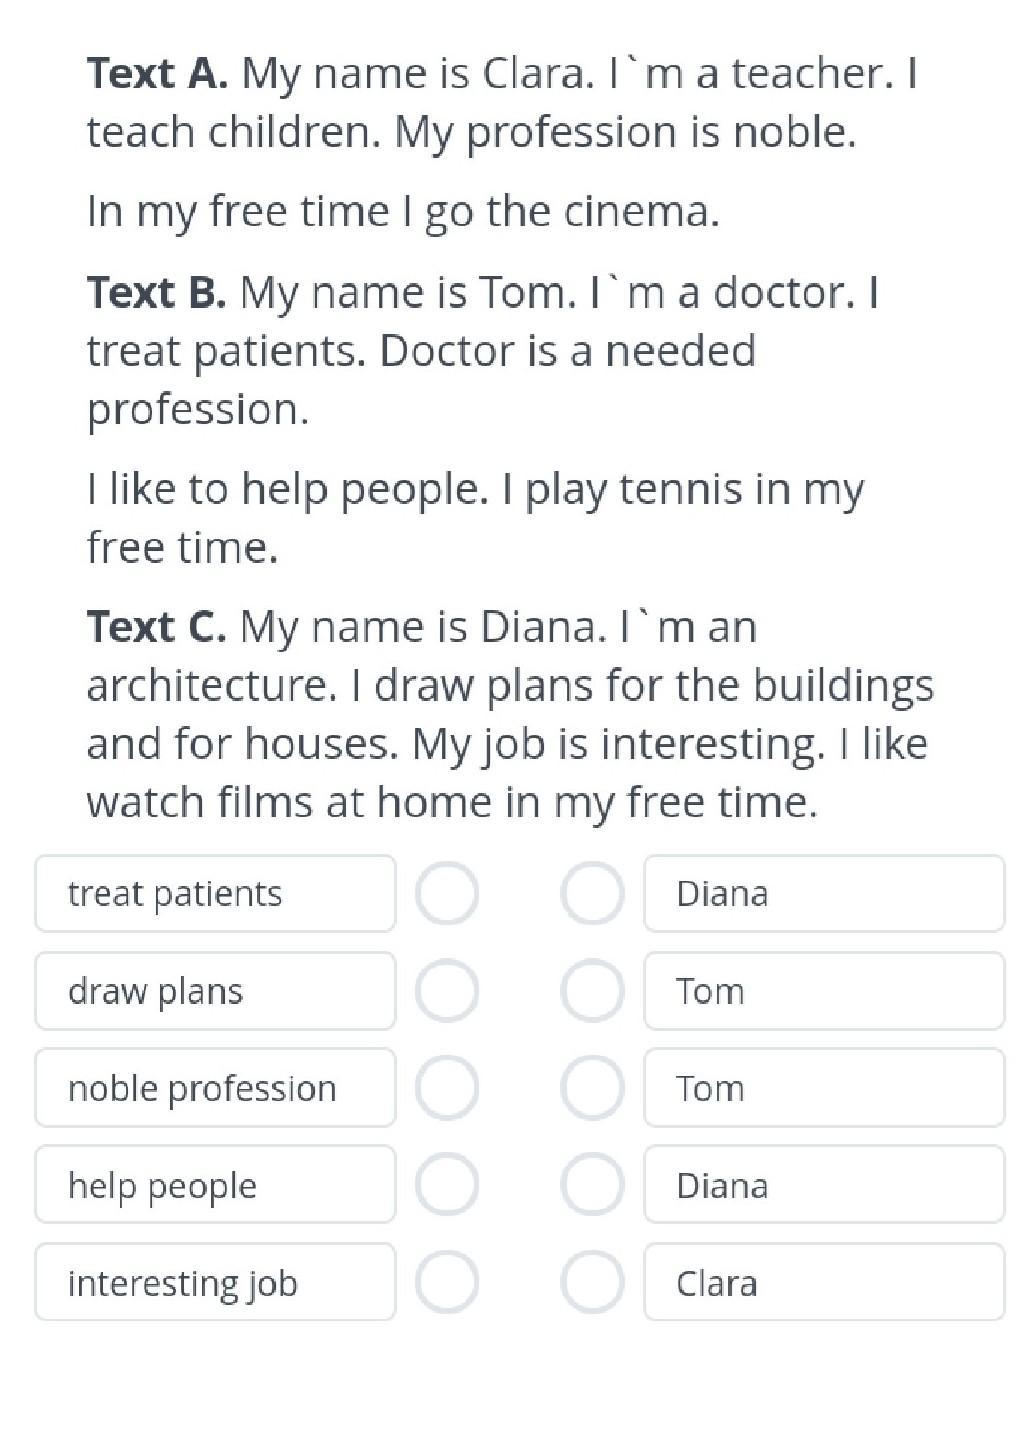Click Tom box in the 'noble profession' row
Viewport: 1023px width, 1434px height.
[x=824, y=1088]
